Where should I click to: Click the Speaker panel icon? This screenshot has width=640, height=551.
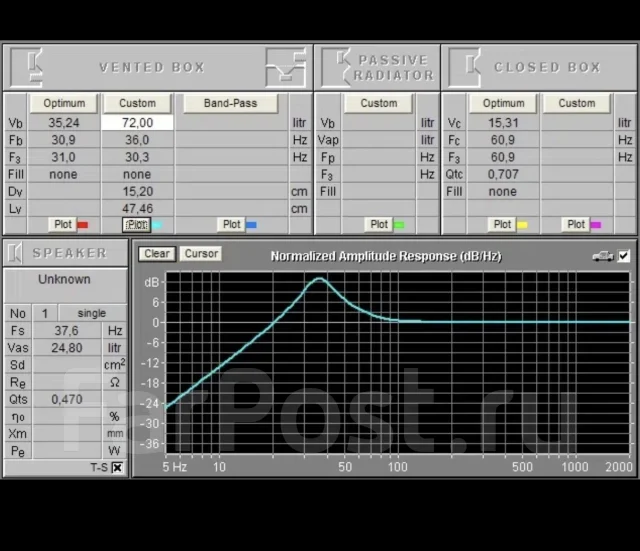tap(15, 253)
